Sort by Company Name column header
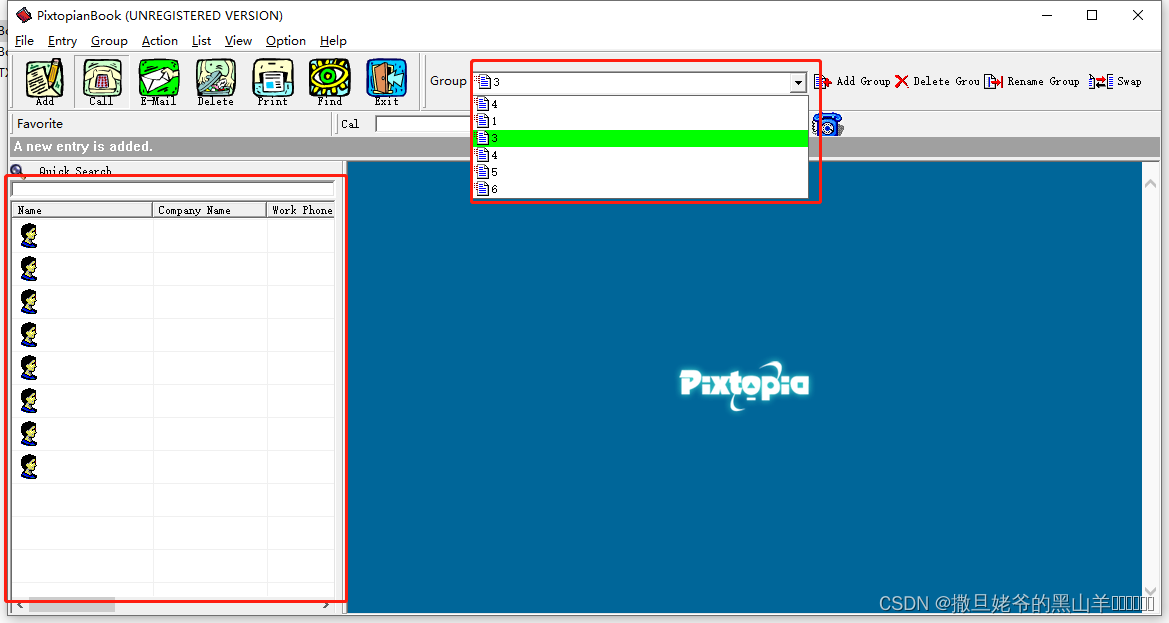Image resolution: width=1169 pixels, height=623 pixels. coord(209,210)
